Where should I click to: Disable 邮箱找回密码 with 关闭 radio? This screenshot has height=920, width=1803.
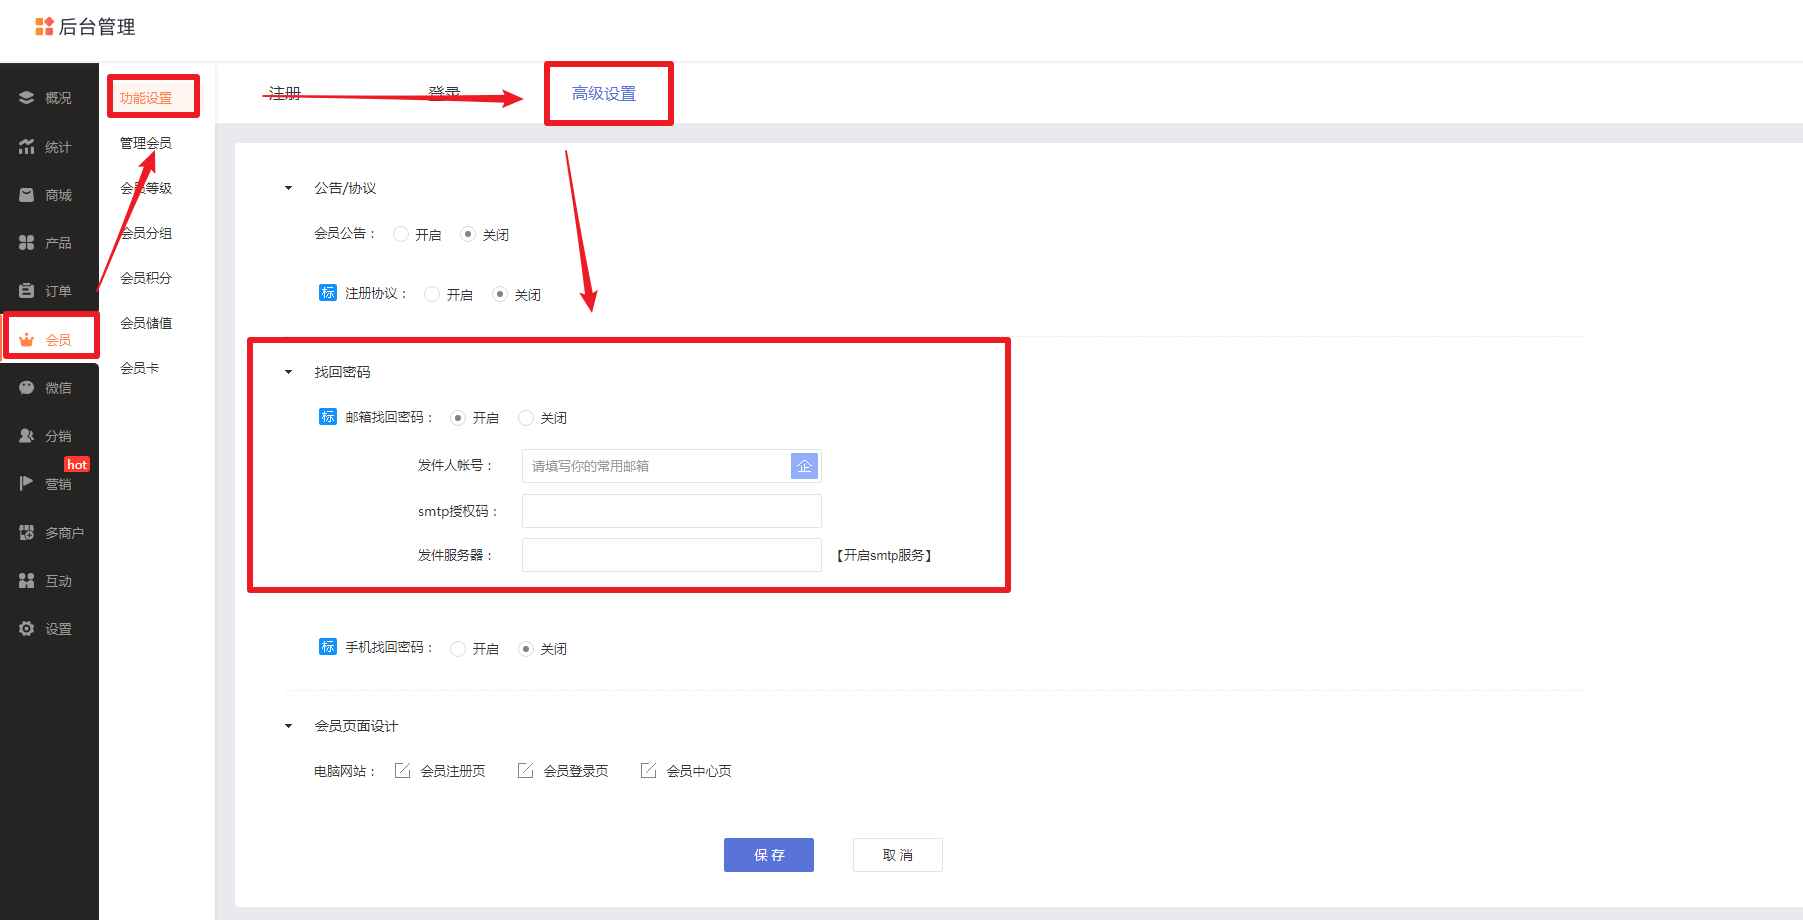click(x=526, y=418)
